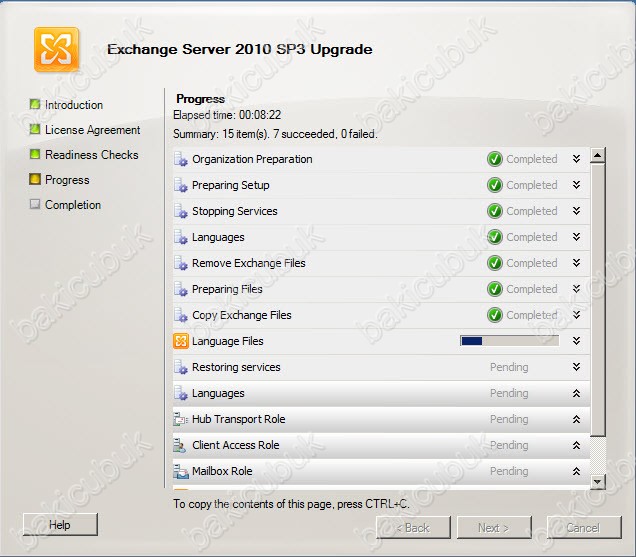Click the 'Elapsed time: 00:08:22' text
Image resolution: width=636 pixels, height=557 pixels.
(x=227, y=115)
